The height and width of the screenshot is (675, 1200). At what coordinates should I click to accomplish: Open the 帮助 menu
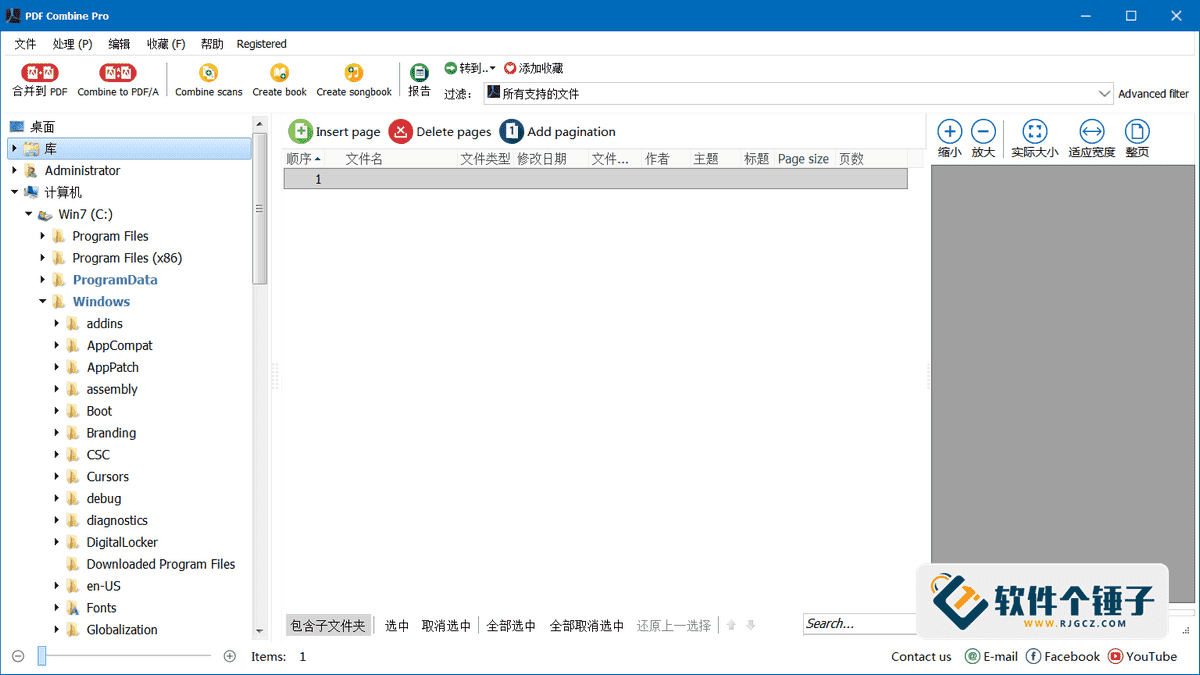(x=211, y=43)
